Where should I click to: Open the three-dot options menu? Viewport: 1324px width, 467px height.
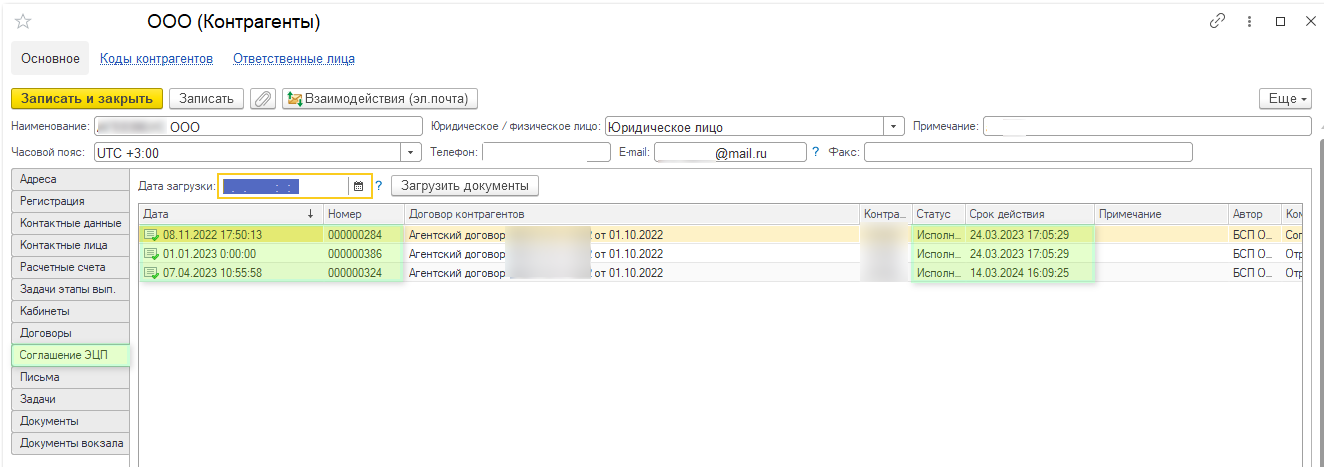pos(1249,21)
